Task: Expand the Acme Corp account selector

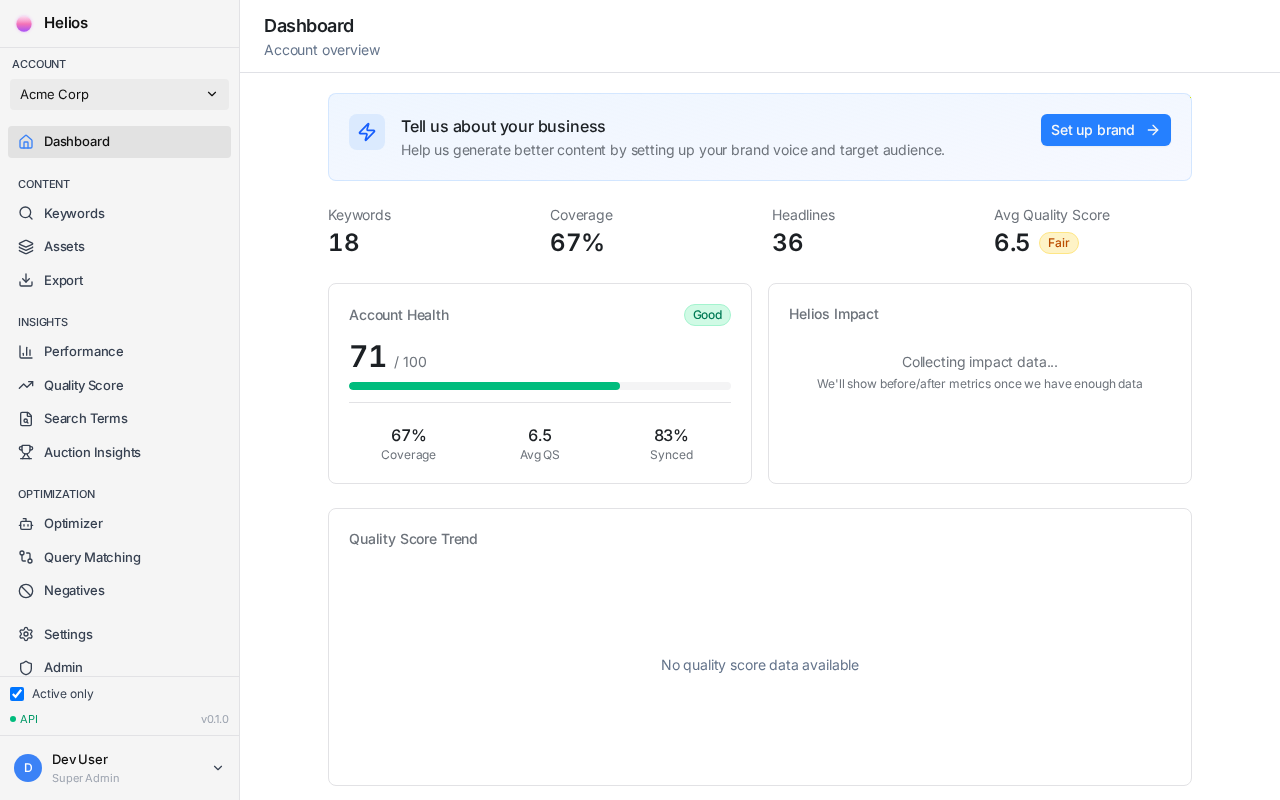Action: pos(119,94)
